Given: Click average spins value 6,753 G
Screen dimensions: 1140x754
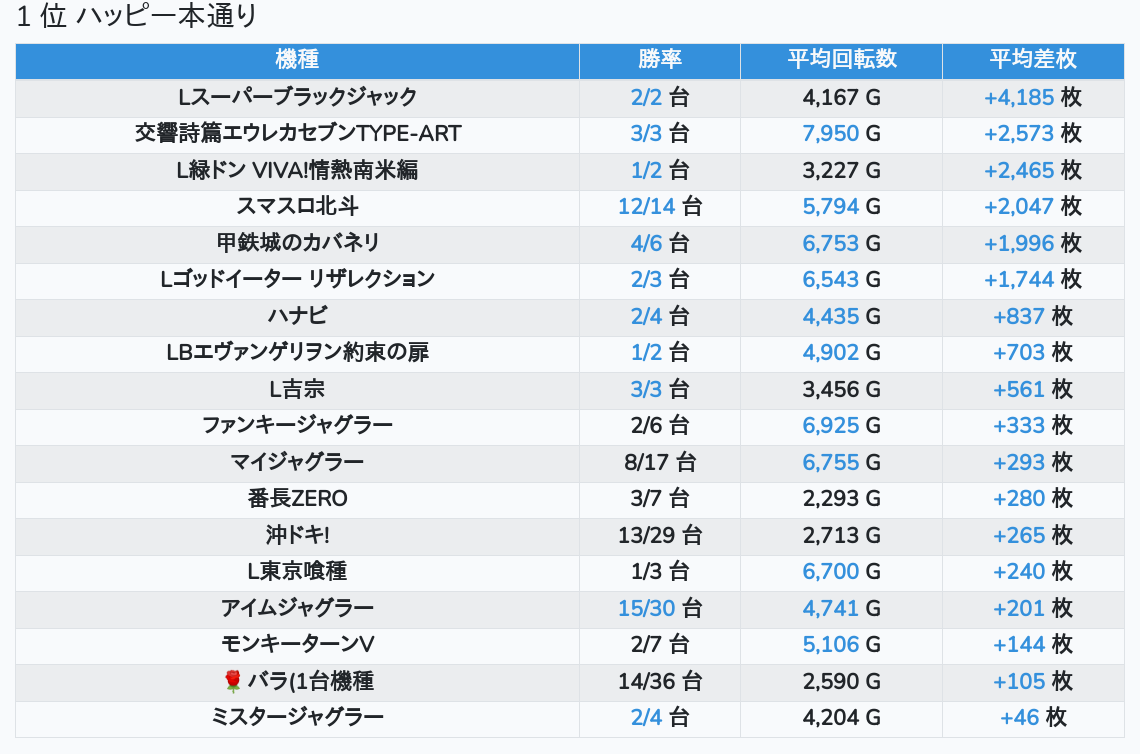Looking at the screenshot, I should pyautogui.click(x=842, y=243).
